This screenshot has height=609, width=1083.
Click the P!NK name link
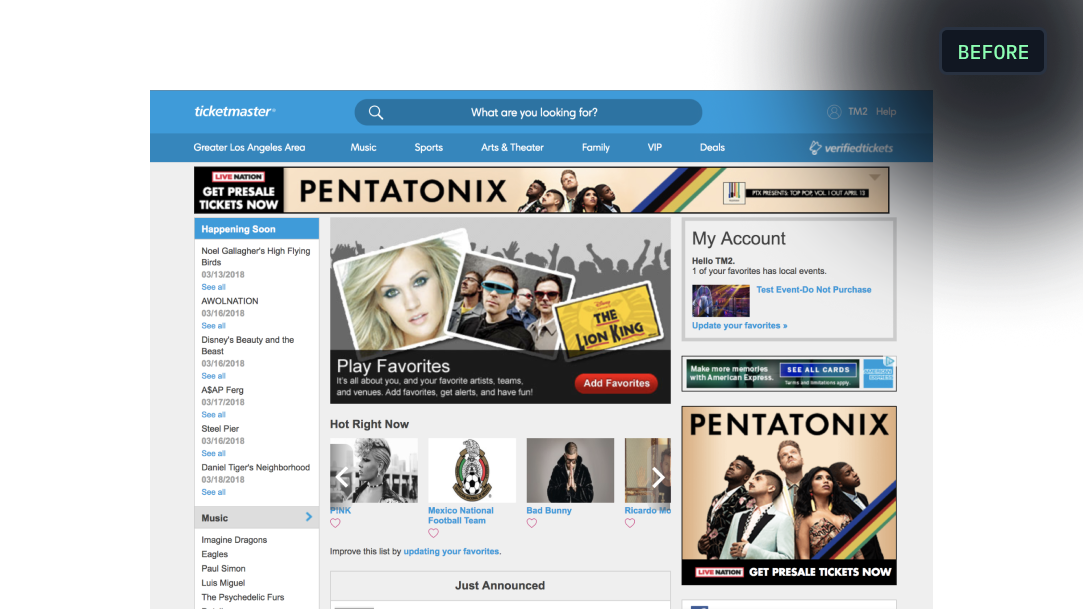(x=341, y=511)
